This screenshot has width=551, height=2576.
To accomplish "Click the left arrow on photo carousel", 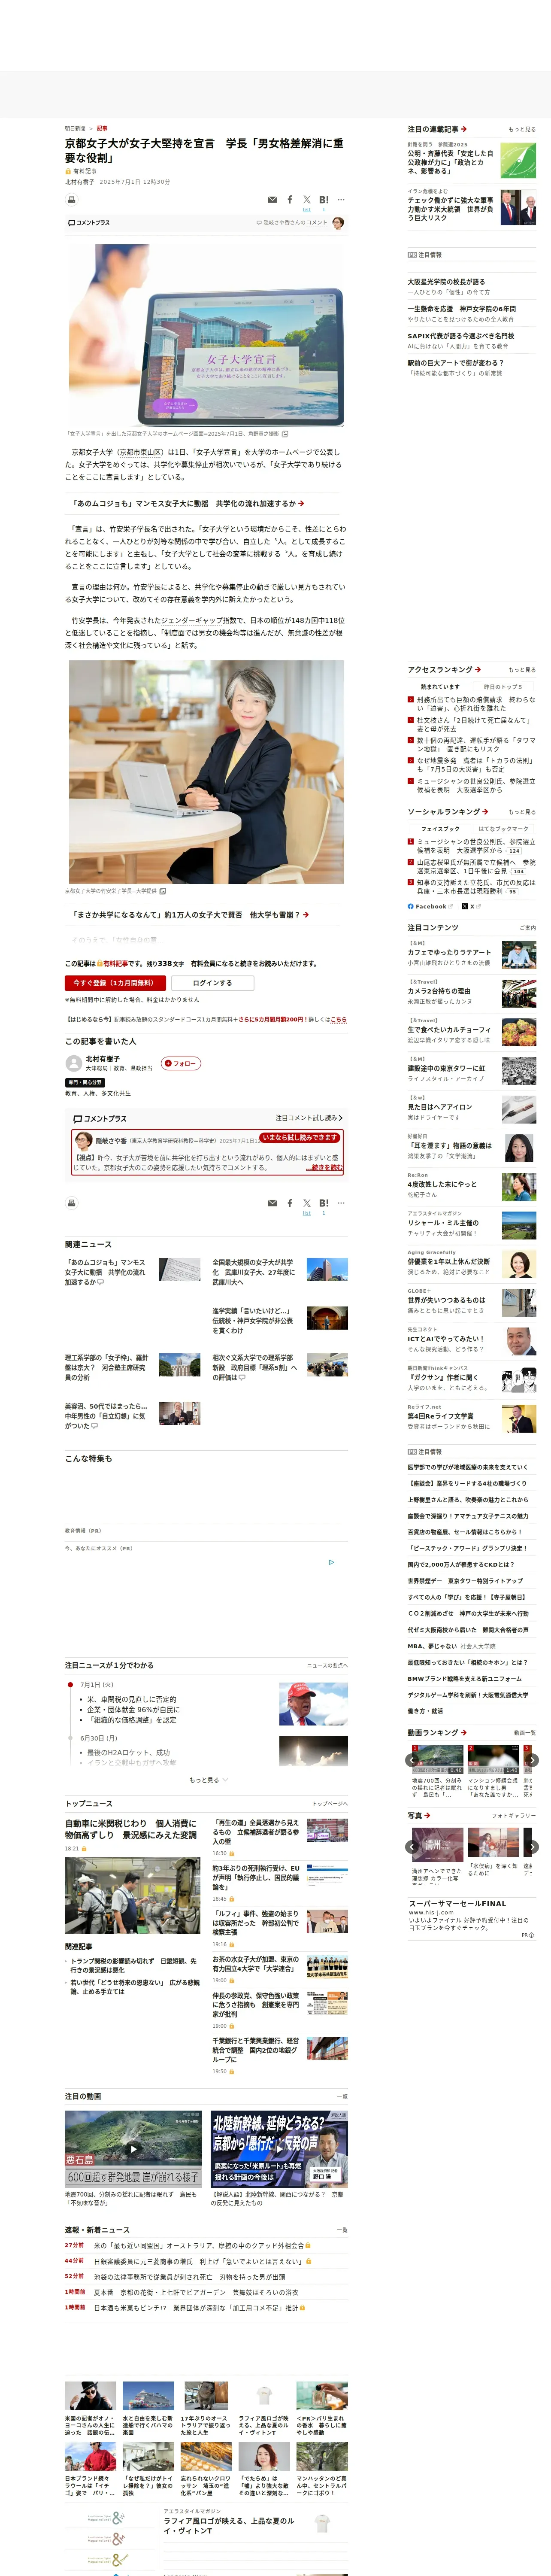I will click(413, 1847).
